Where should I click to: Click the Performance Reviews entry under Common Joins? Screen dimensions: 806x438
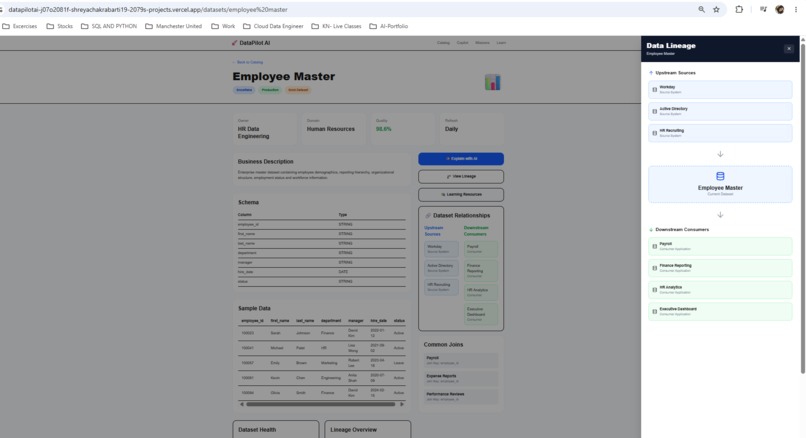461,396
